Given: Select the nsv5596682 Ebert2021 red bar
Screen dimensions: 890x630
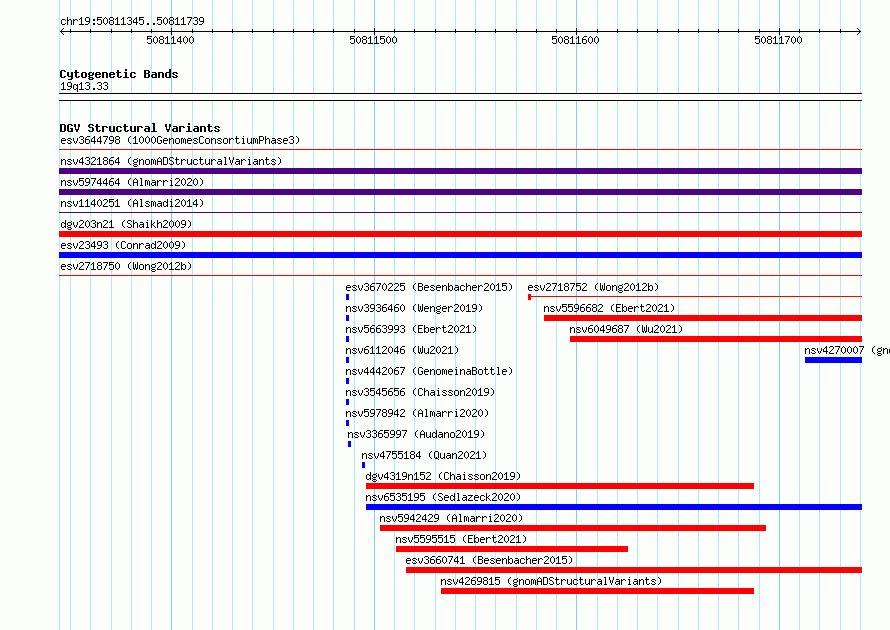Looking at the screenshot, I should [703, 318].
